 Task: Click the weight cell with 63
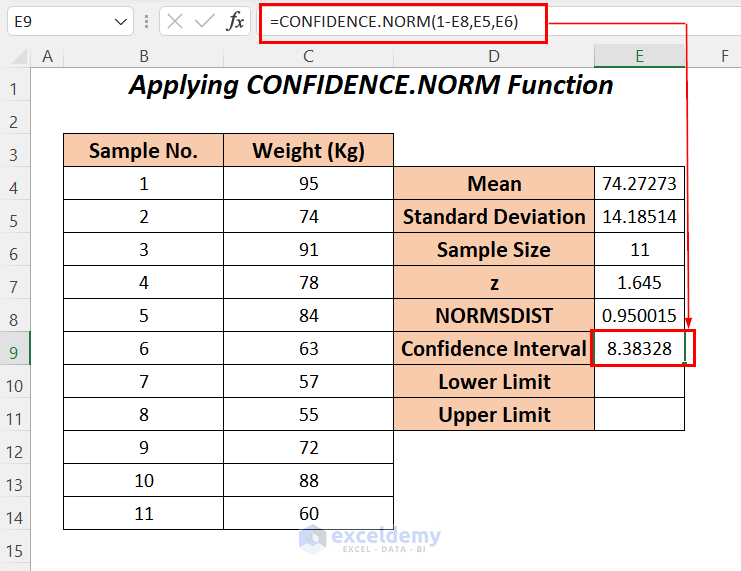tap(309, 348)
